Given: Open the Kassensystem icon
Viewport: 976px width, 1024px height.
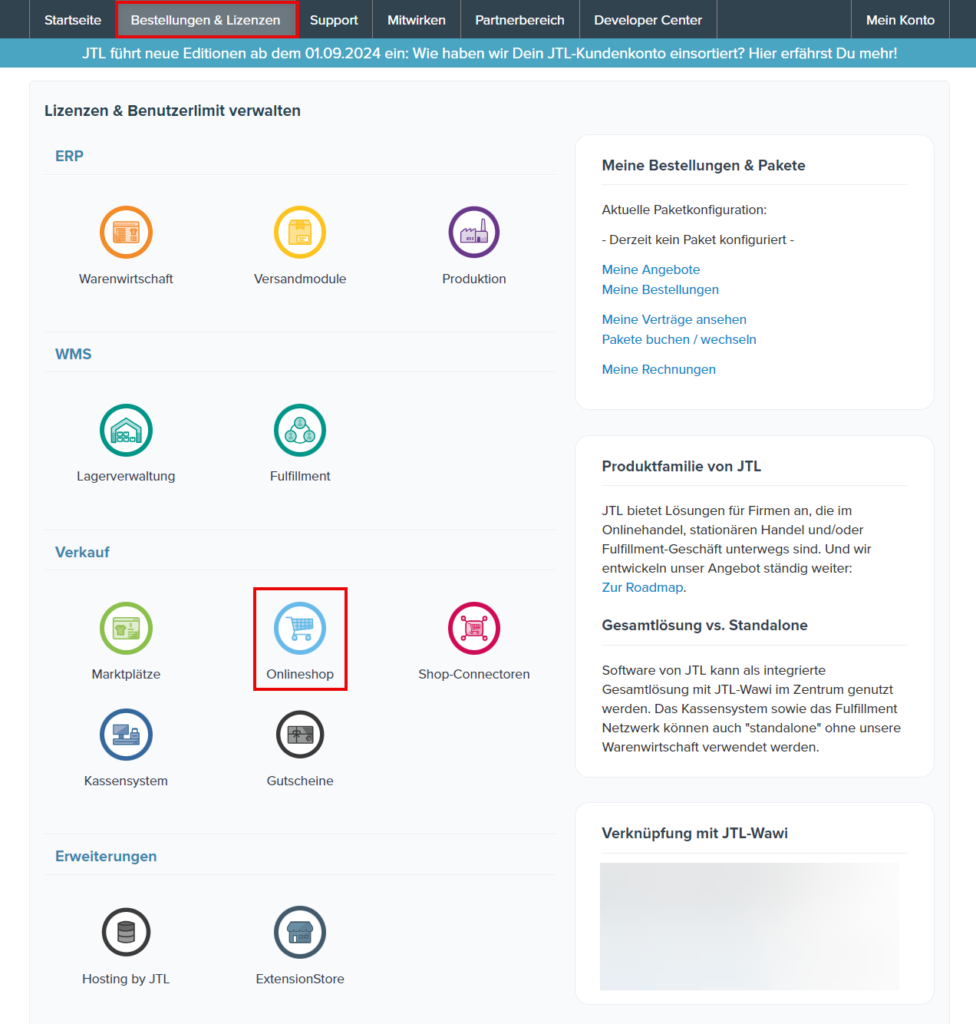Looking at the screenshot, I should point(126,735).
